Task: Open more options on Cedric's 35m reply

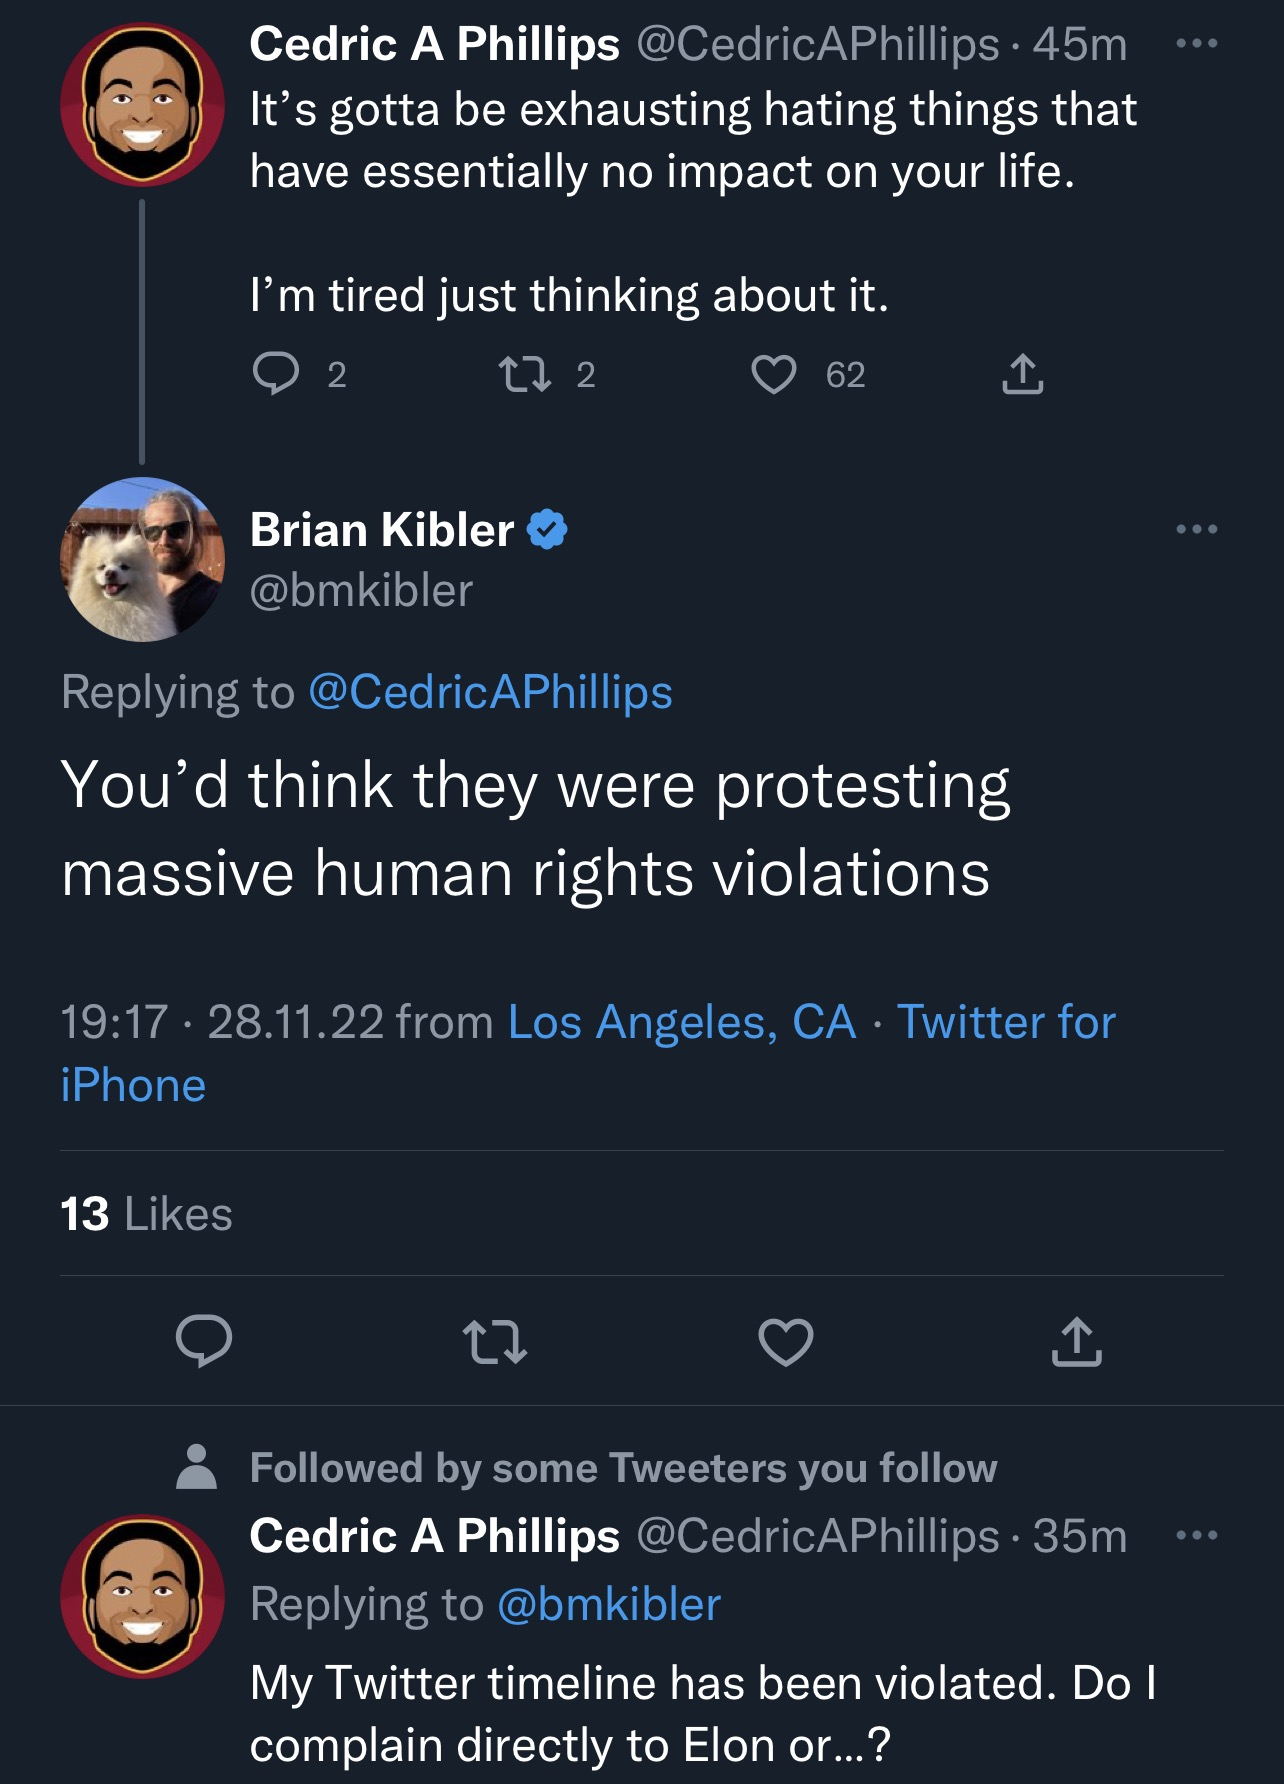Action: [1197, 1535]
